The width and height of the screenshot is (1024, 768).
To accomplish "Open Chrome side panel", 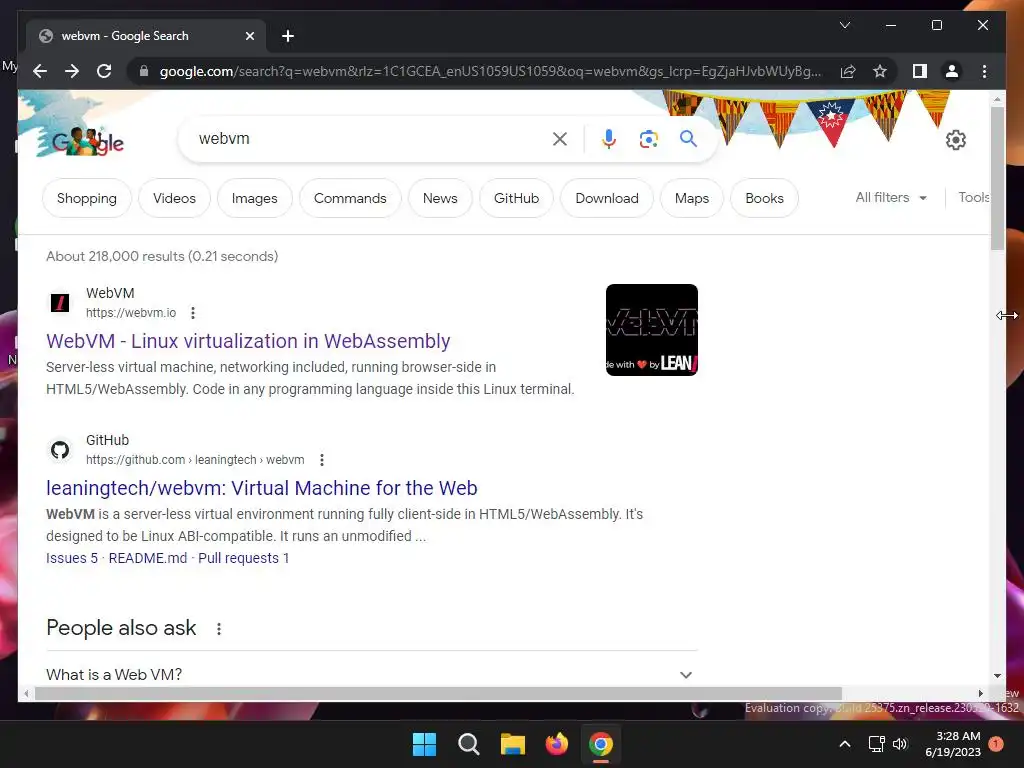I will pos(920,71).
